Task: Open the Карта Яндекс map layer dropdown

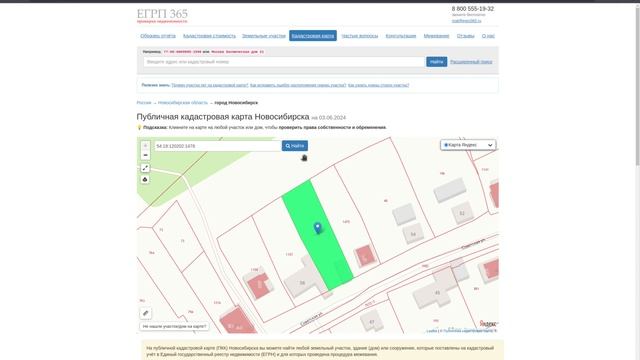Action: [x=468, y=145]
